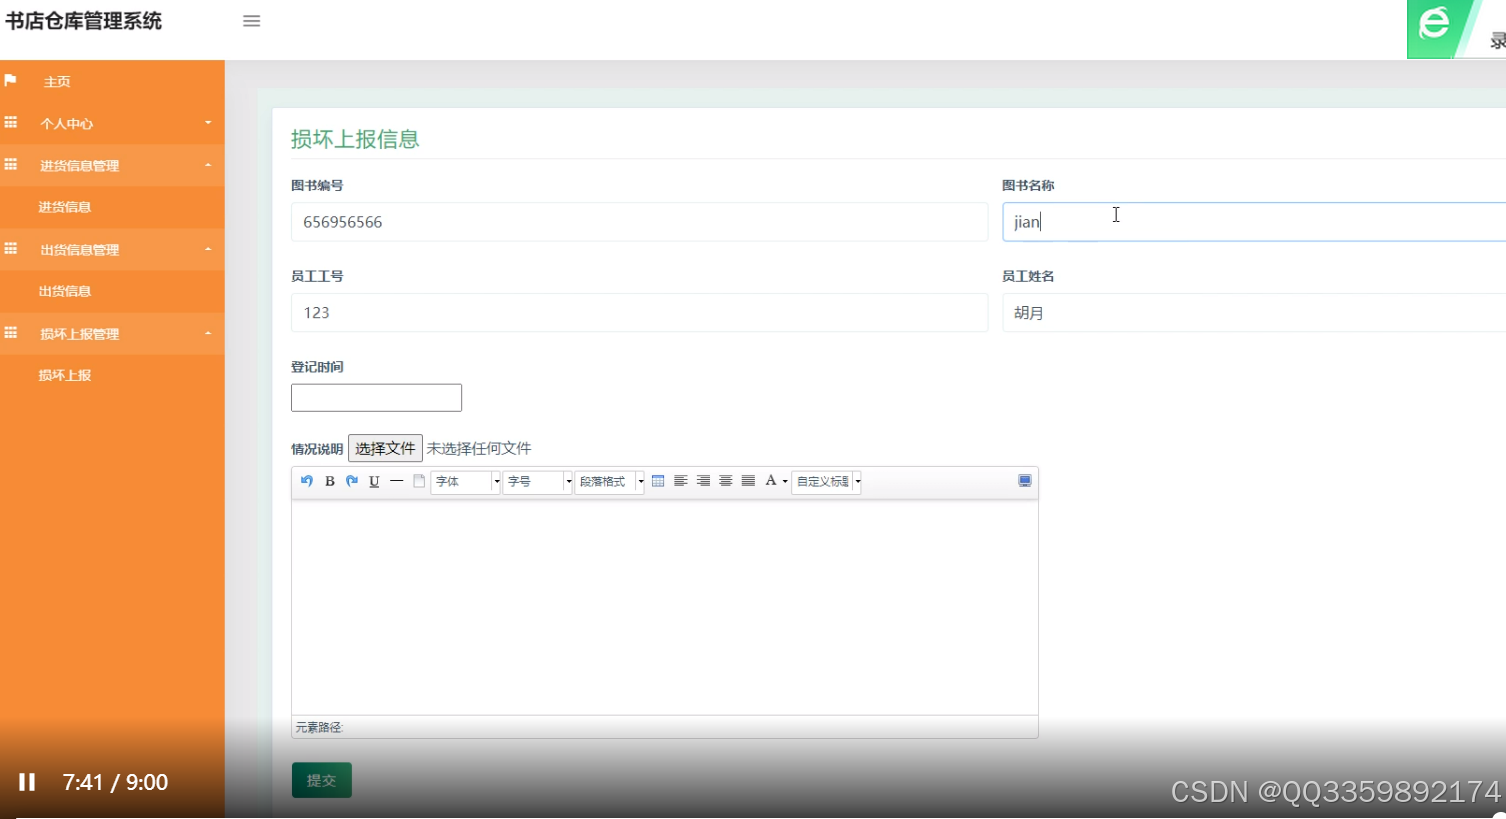
Task: Click the 员工工号 field containing 123
Action: [639, 313]
